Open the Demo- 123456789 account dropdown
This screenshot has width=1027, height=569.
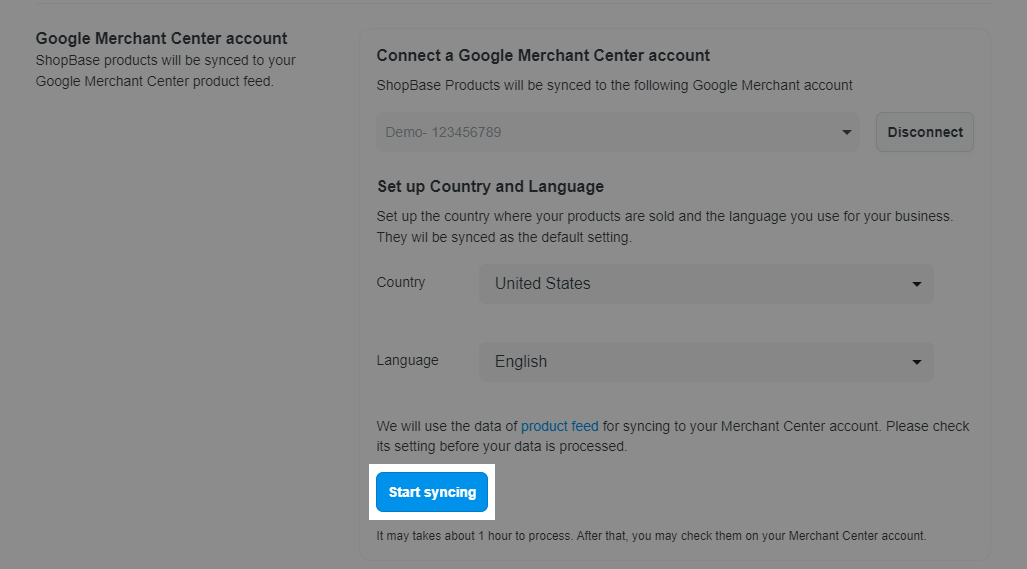click(618, 132)
